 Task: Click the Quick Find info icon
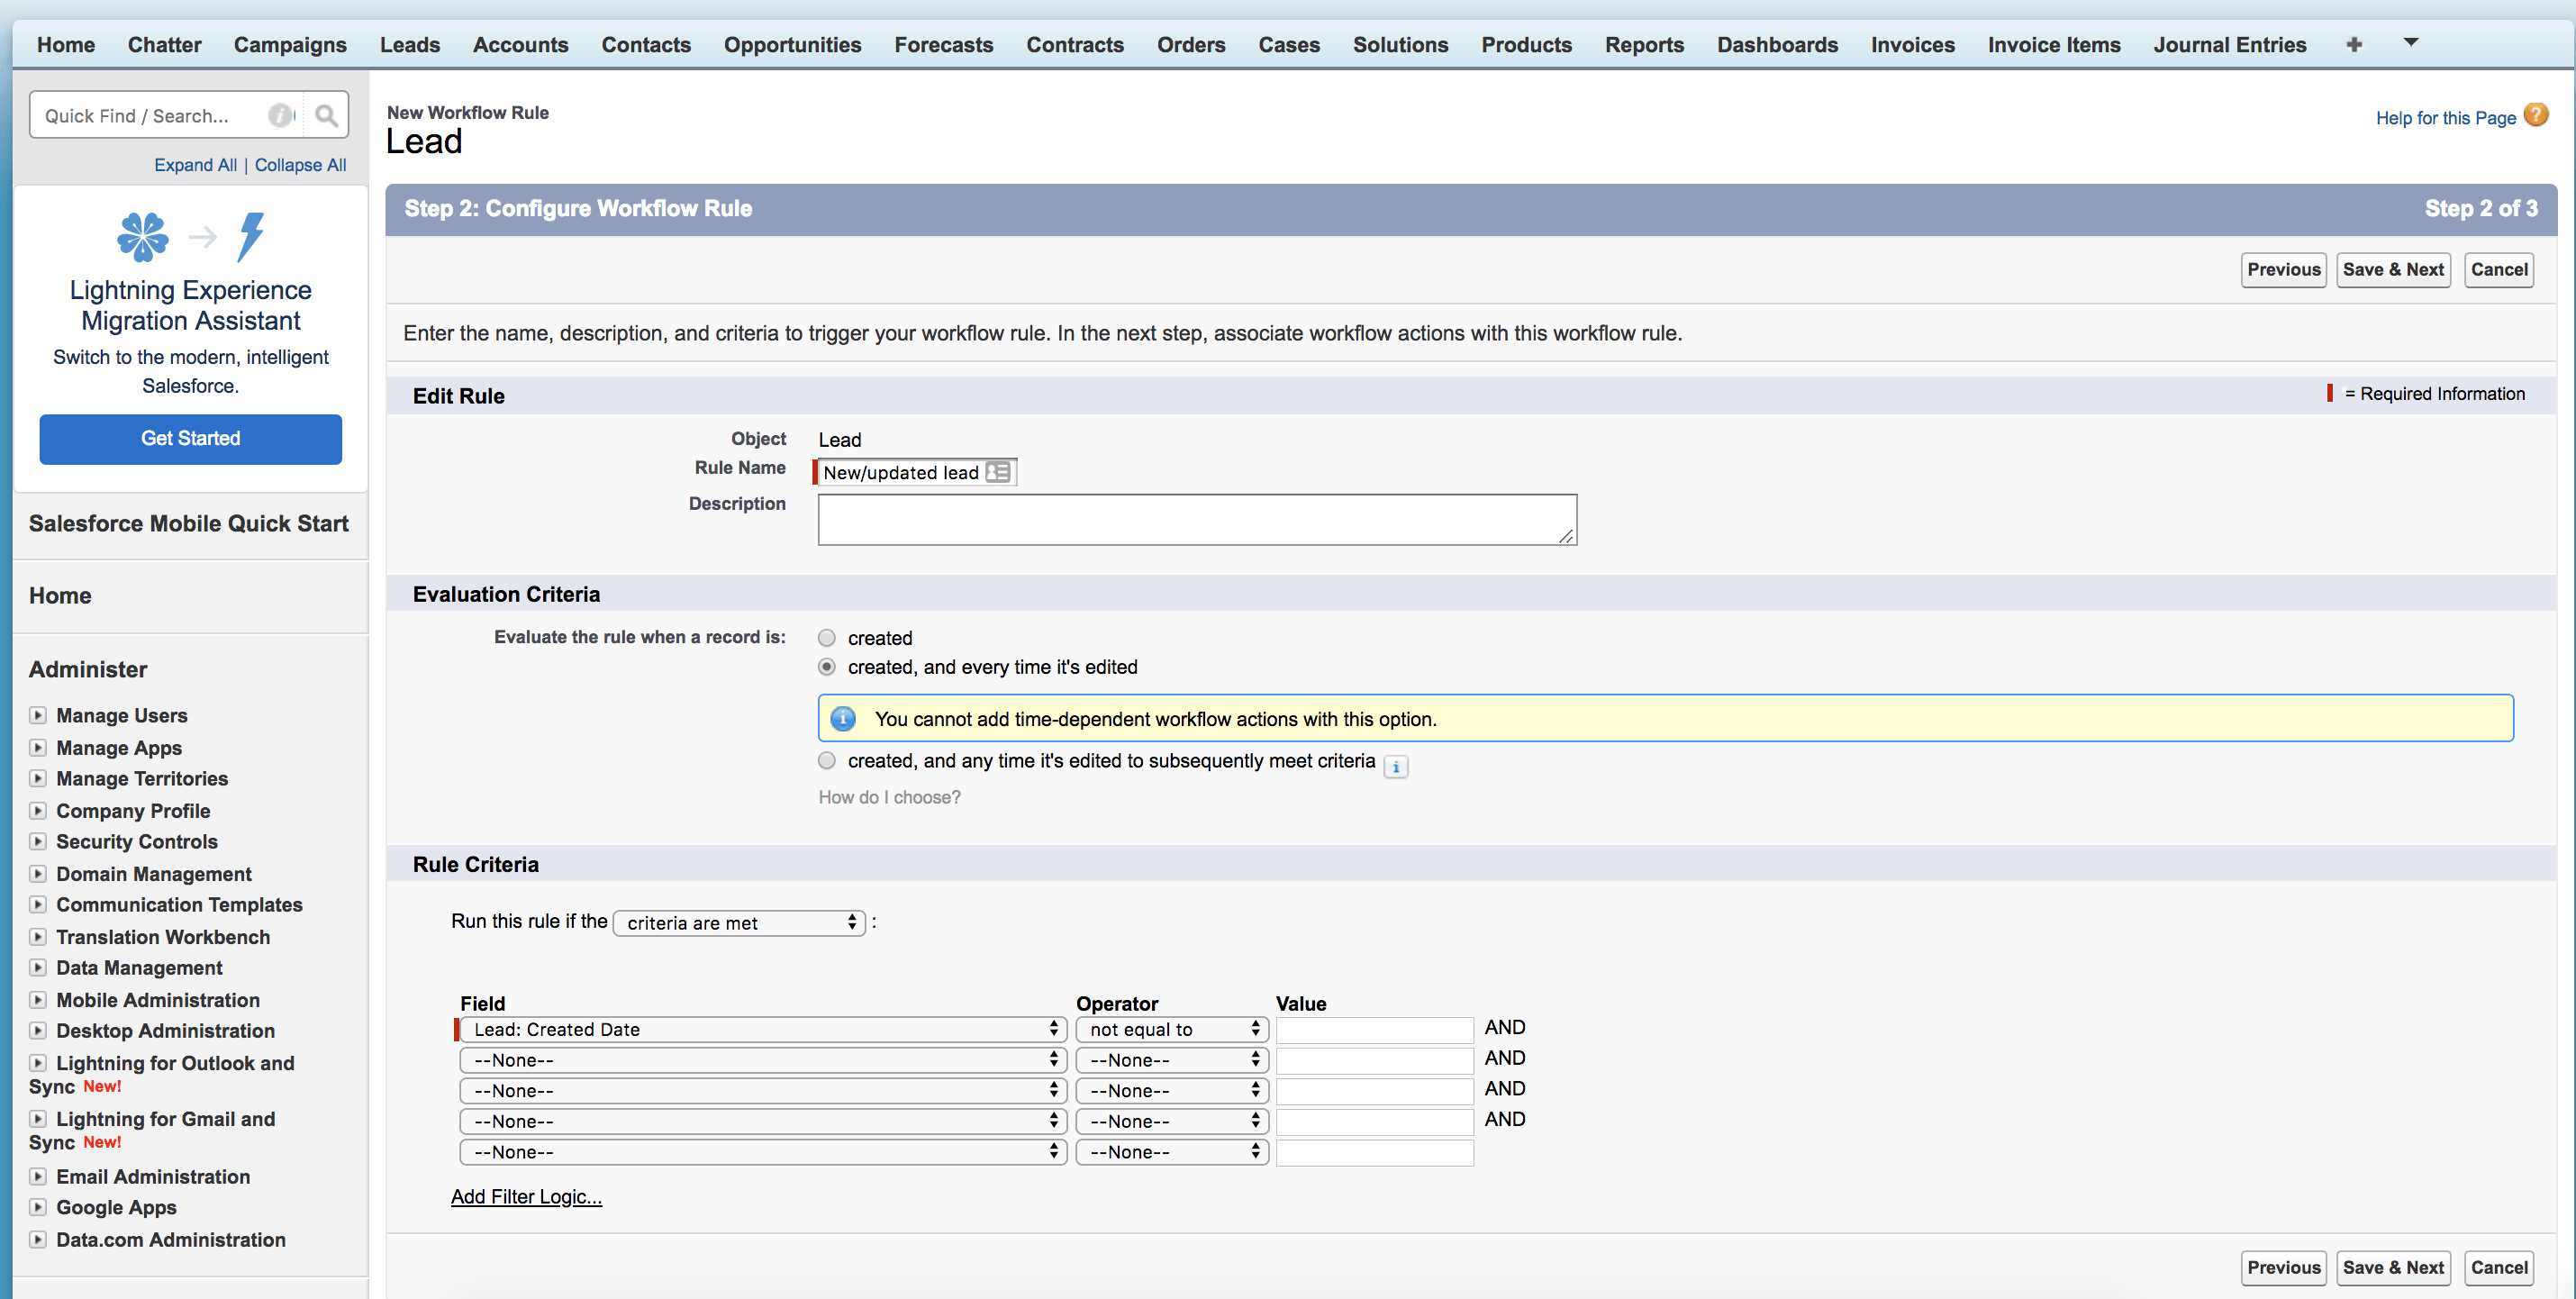[281, 116]
